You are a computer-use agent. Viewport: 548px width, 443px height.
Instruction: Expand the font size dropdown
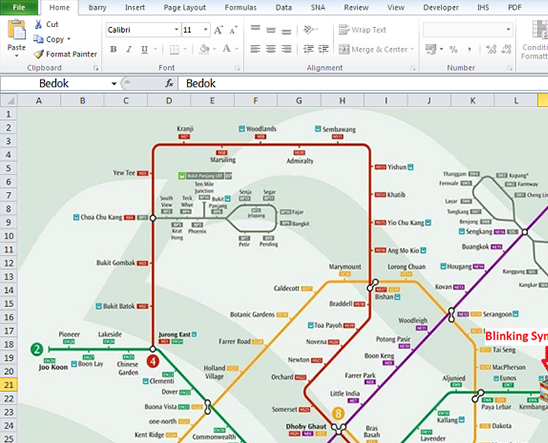click(206, 30)
